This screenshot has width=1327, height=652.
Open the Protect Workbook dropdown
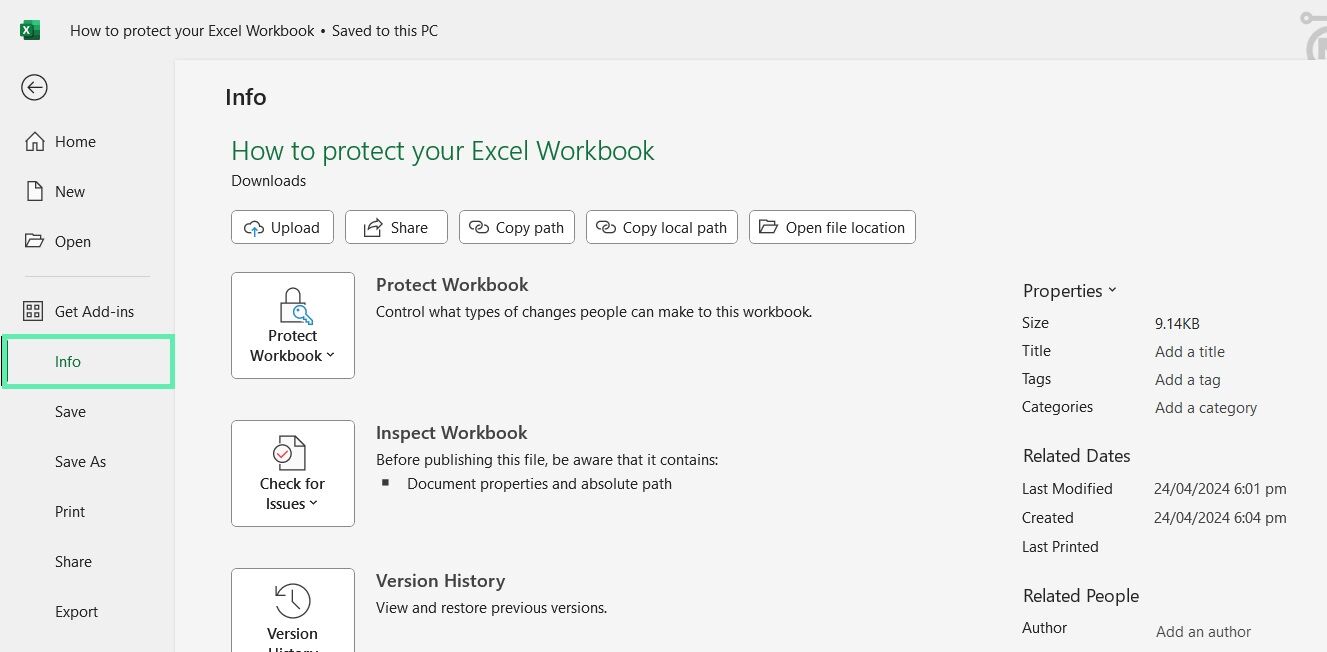tap(293, 325)
